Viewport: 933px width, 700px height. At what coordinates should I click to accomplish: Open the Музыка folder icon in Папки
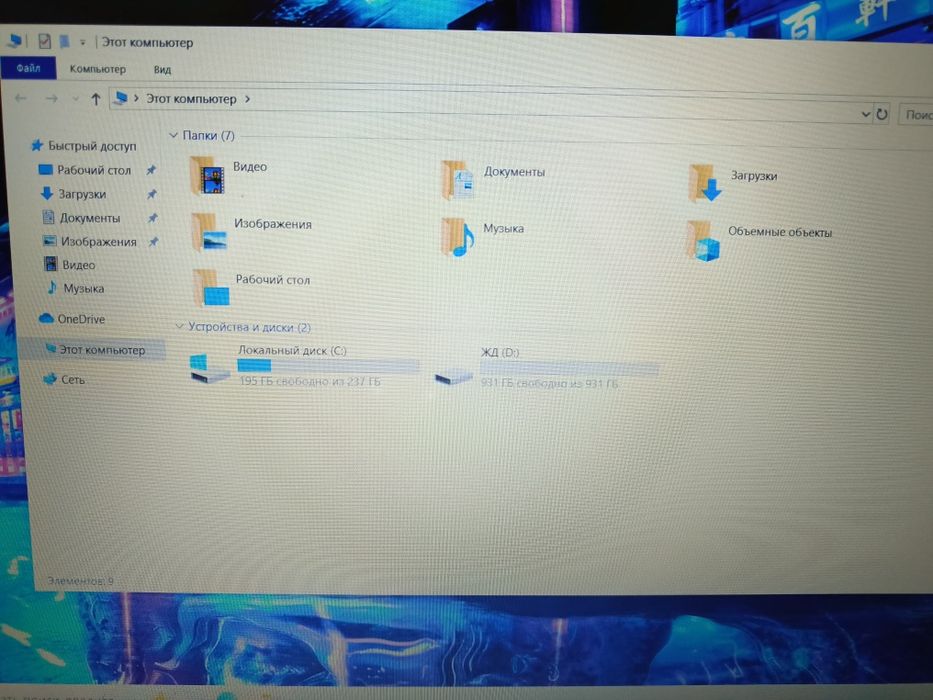click(458, 237)
